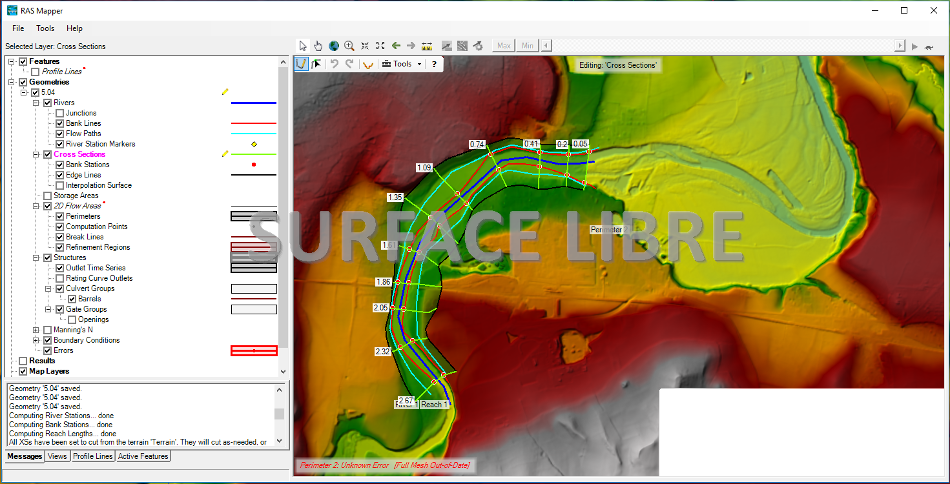Screen dimensions: 950x484
Task: Enable the Junctions layer checkbox
Action: pos(60,113)
